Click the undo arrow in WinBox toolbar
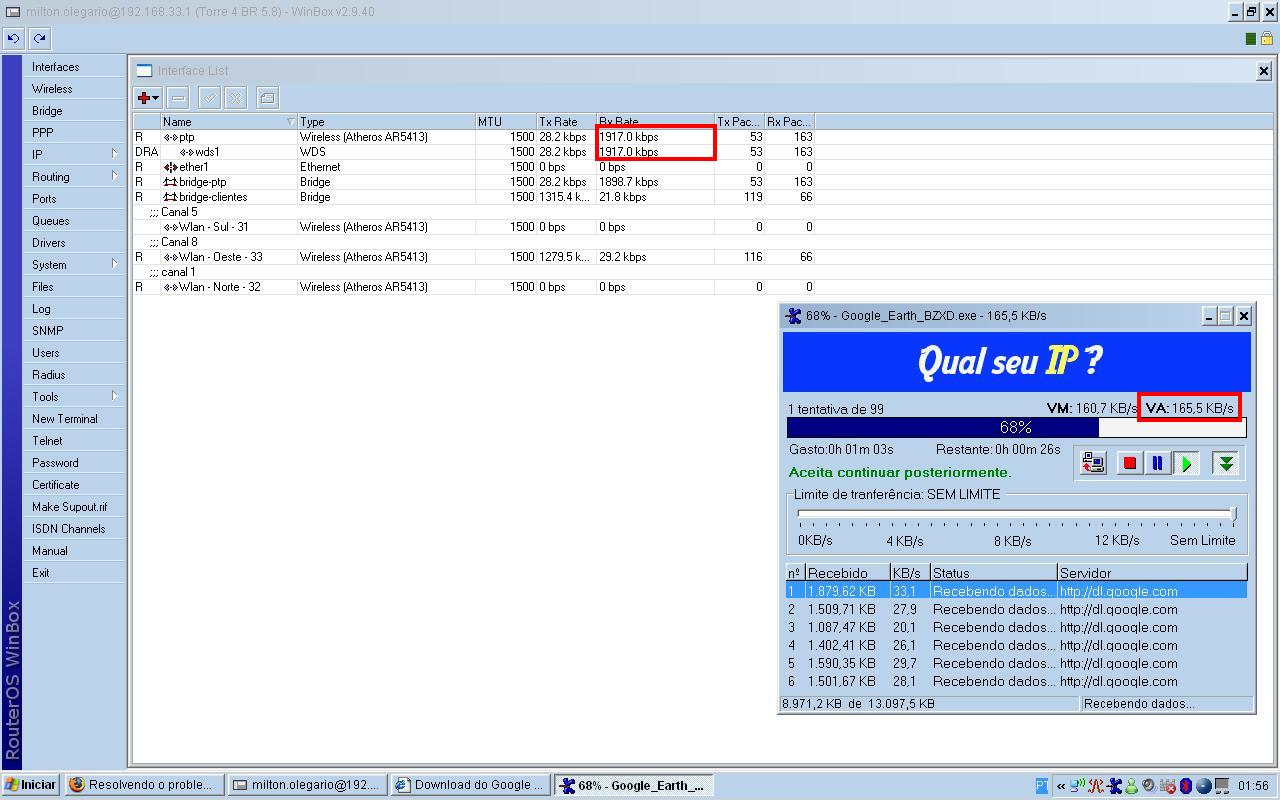 (x=13, y=38)
